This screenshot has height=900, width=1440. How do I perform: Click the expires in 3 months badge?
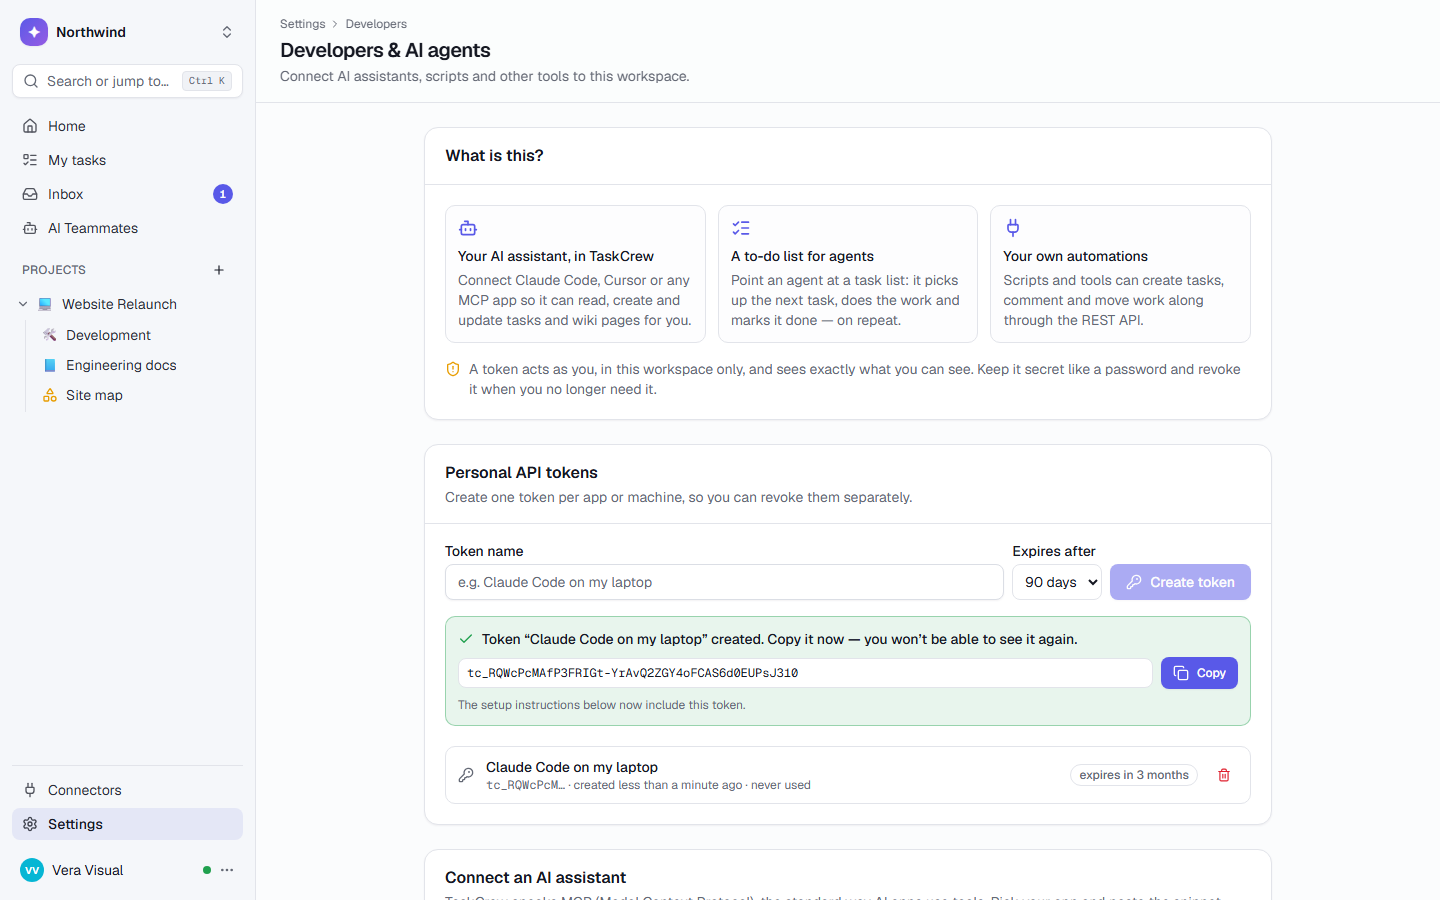[1134, 775]
